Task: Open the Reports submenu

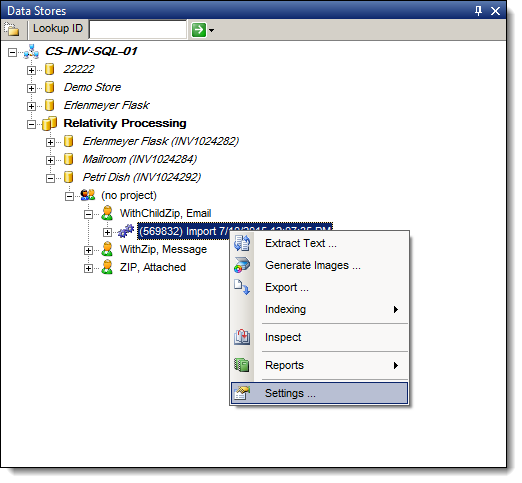Action: 319,366
